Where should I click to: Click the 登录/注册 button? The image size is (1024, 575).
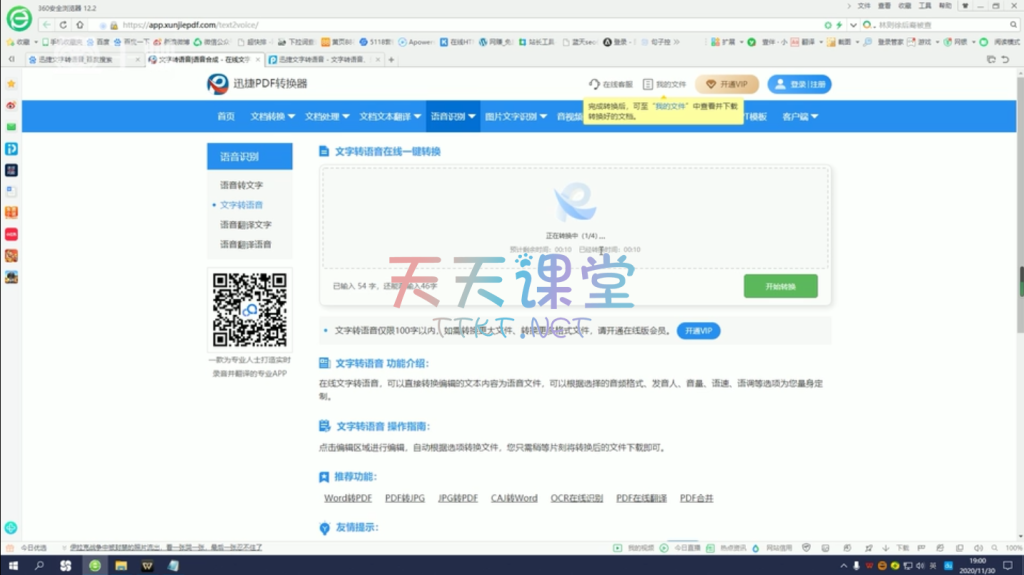[x=799, y=85]
